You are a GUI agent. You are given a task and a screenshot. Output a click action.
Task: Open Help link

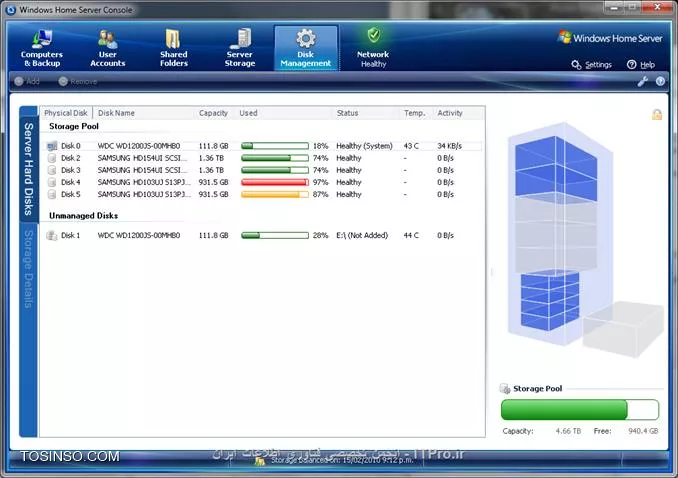641,64
